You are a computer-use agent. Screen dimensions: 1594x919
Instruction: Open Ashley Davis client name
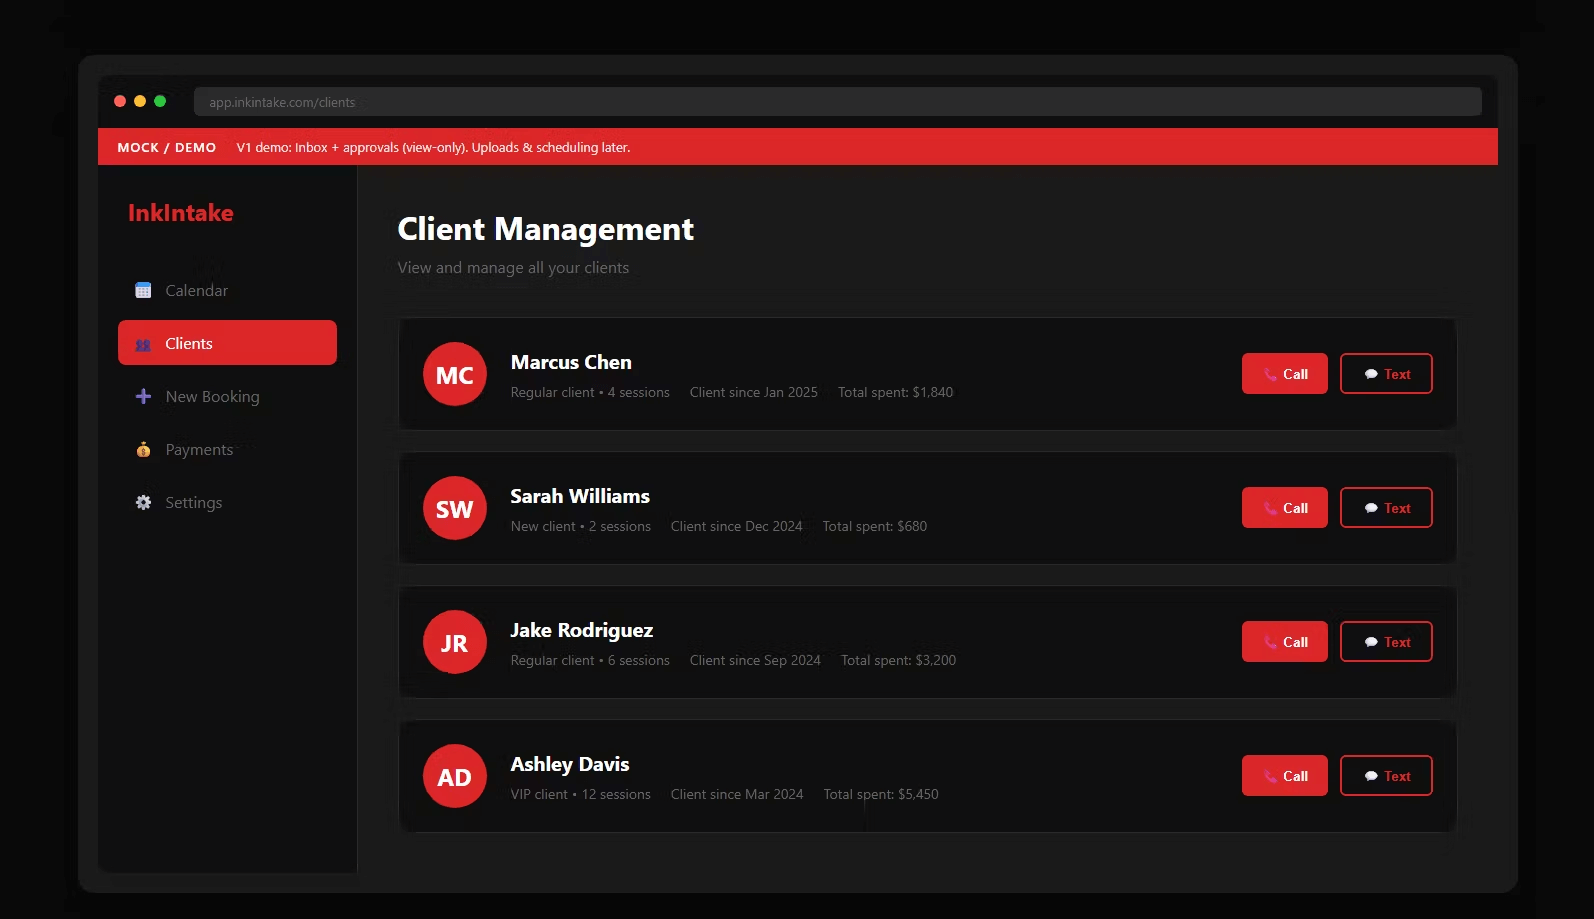[569, 764]
